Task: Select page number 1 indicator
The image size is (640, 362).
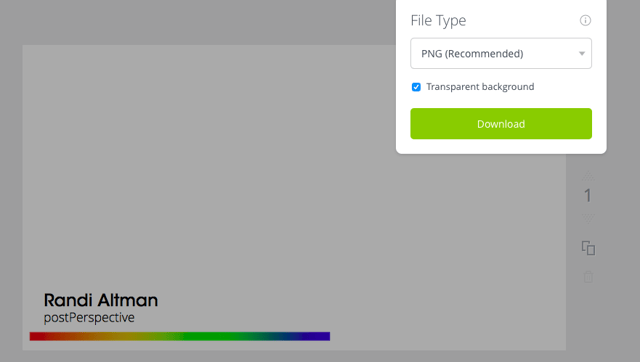Action: coord(587,195)
